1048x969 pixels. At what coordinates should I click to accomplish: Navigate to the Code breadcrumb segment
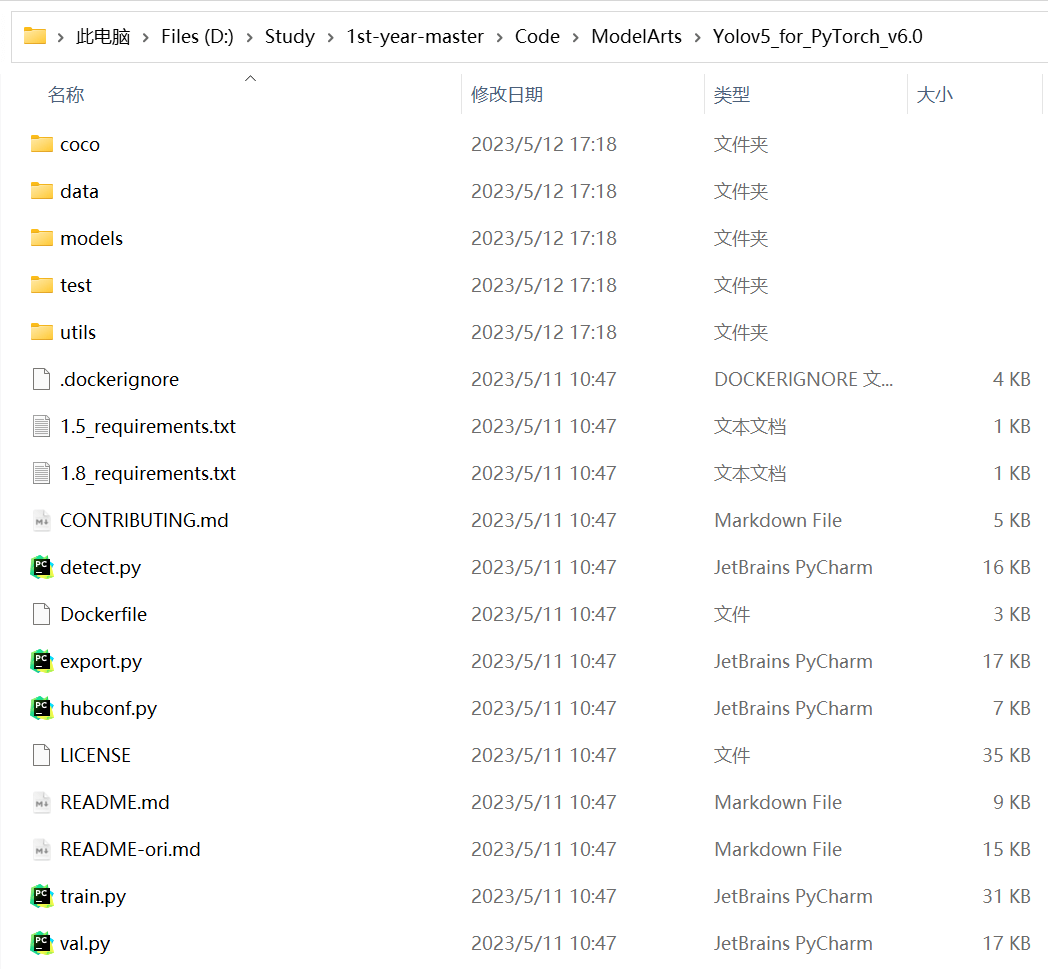click(x=537, y=37)
